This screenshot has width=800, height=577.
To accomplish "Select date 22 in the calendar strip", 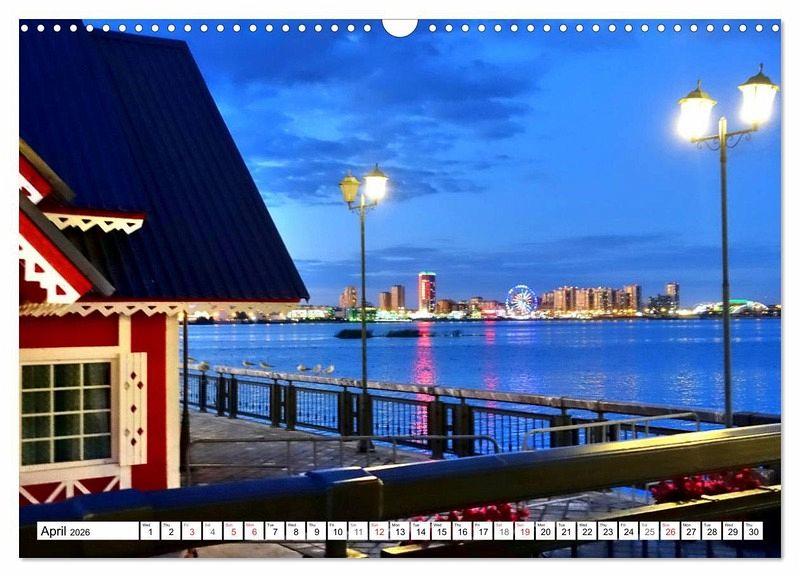I will pos(587,531).
